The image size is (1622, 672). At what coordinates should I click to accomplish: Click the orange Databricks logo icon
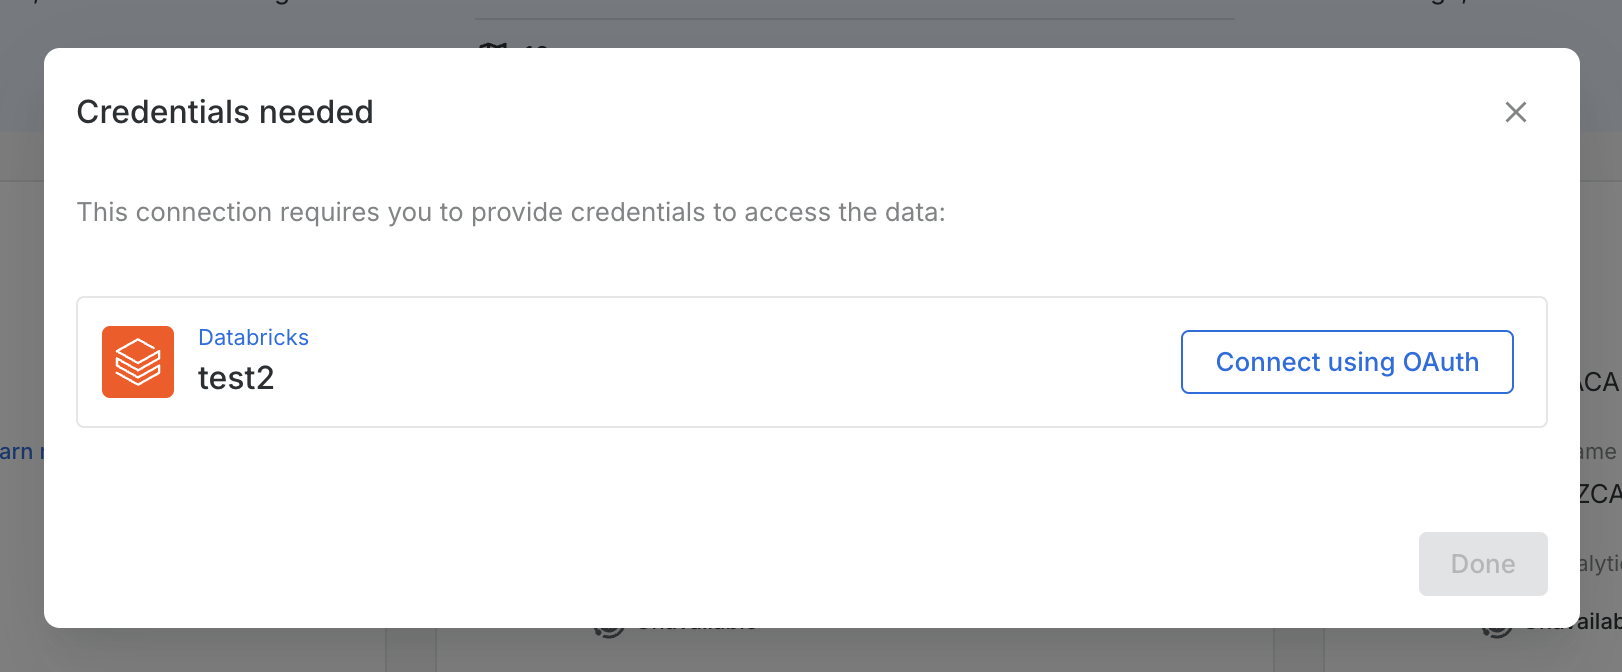pyautogui.click(x=138, y=362)
